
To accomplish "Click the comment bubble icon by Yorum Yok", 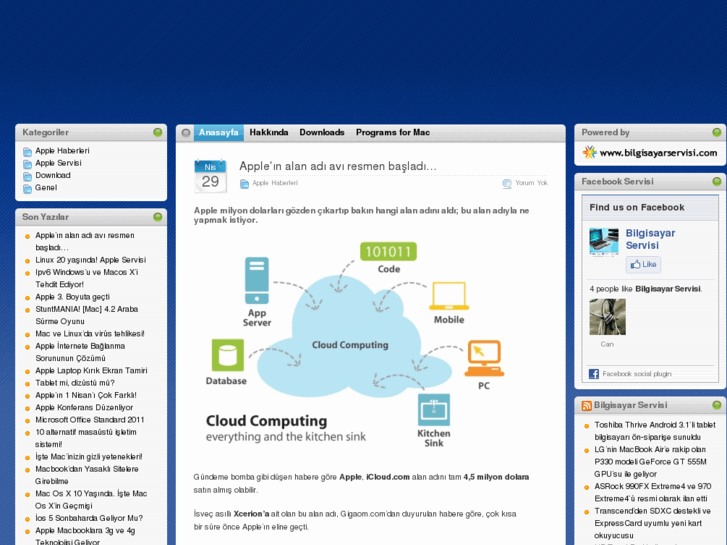I will pyautogui.click(x=507, y=184).
